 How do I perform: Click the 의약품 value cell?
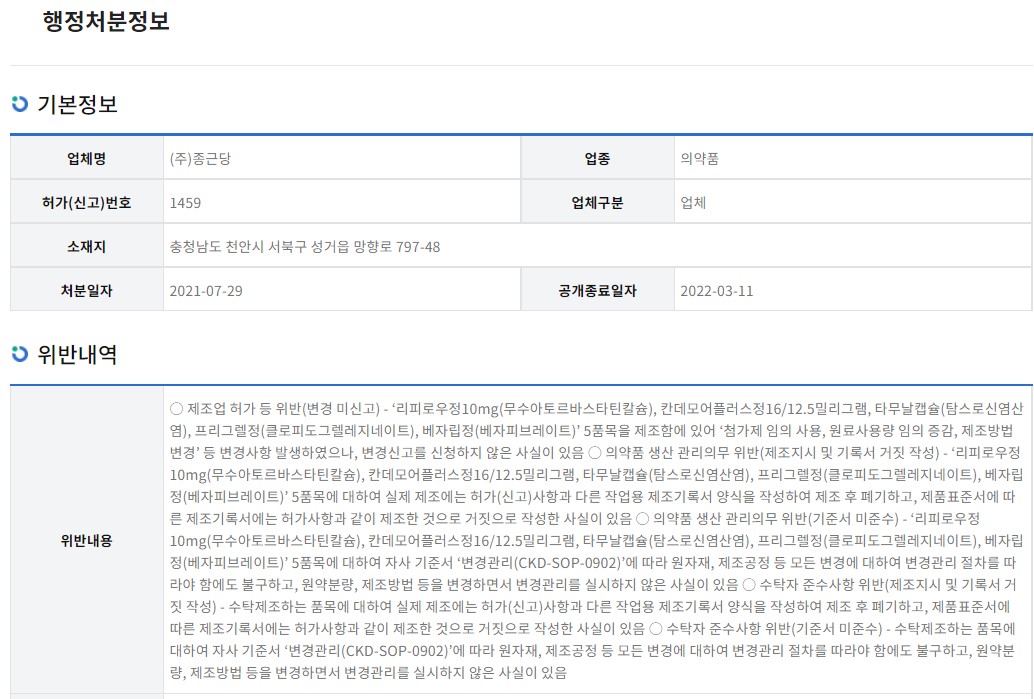(699, 158)
